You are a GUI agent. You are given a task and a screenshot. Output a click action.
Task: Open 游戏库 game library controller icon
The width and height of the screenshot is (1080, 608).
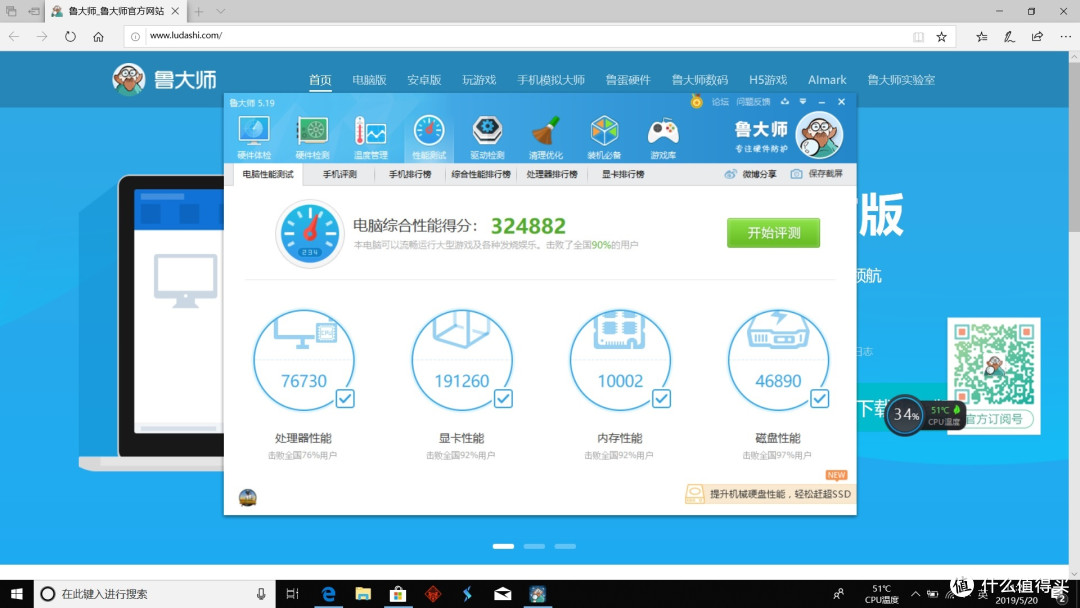(x=663, y=138)
